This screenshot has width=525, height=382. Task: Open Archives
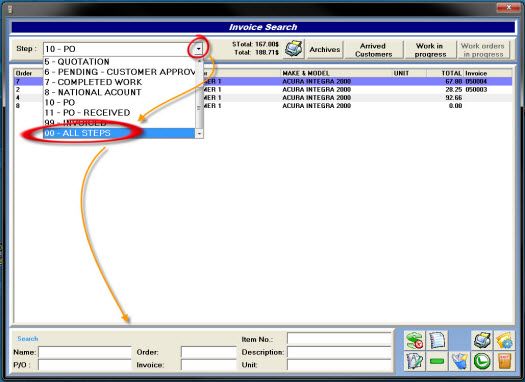pos(325,50)
